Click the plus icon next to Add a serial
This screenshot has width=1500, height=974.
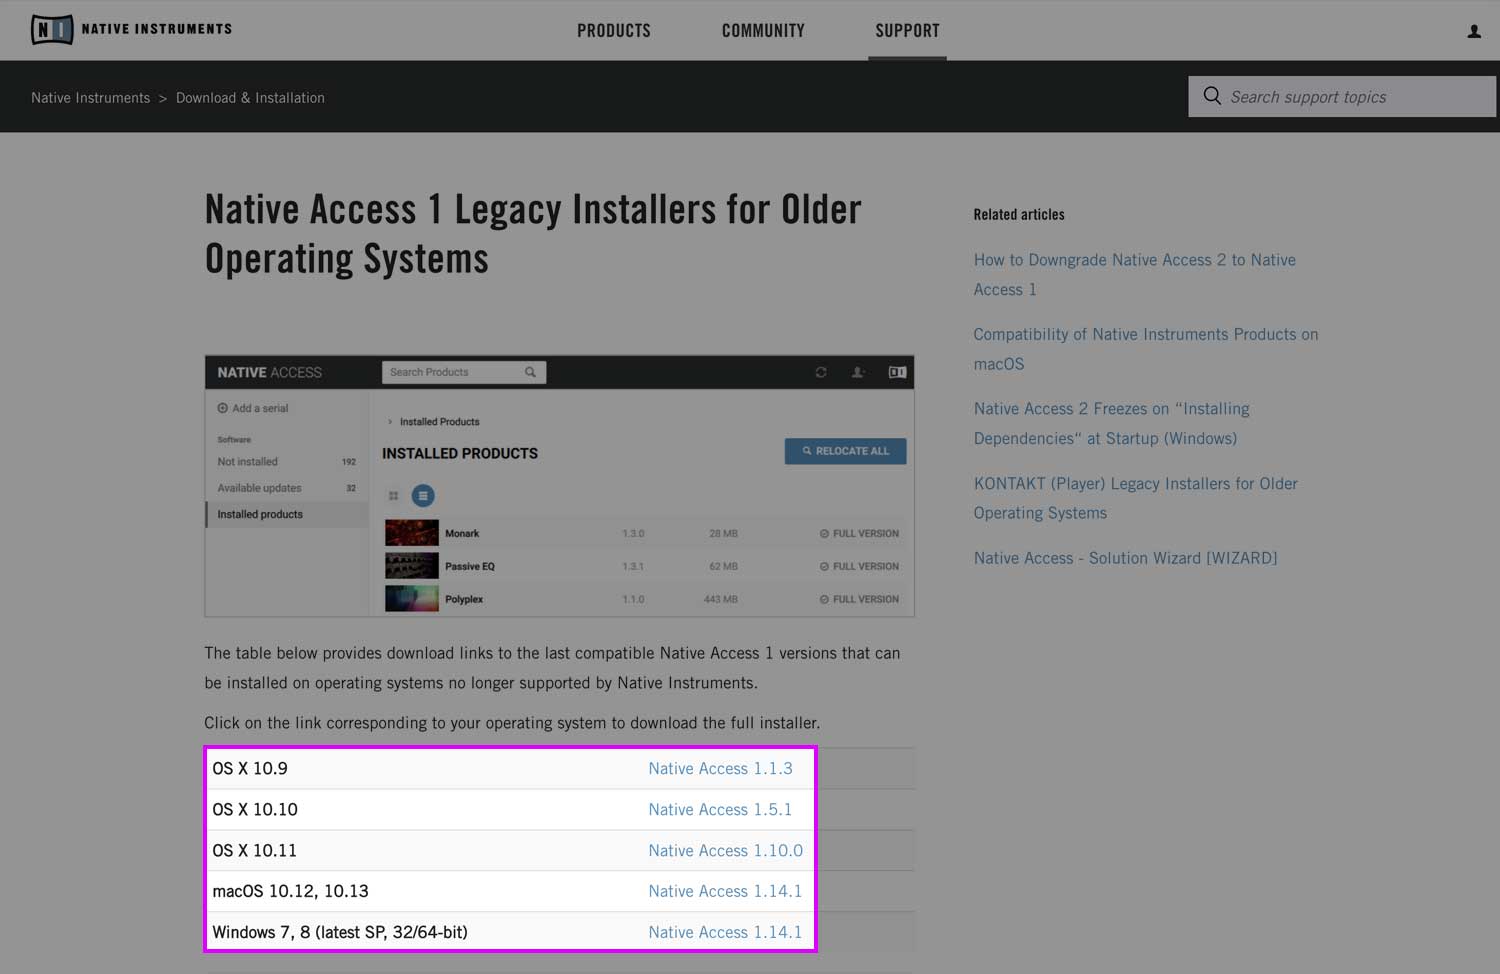point(222,408)
